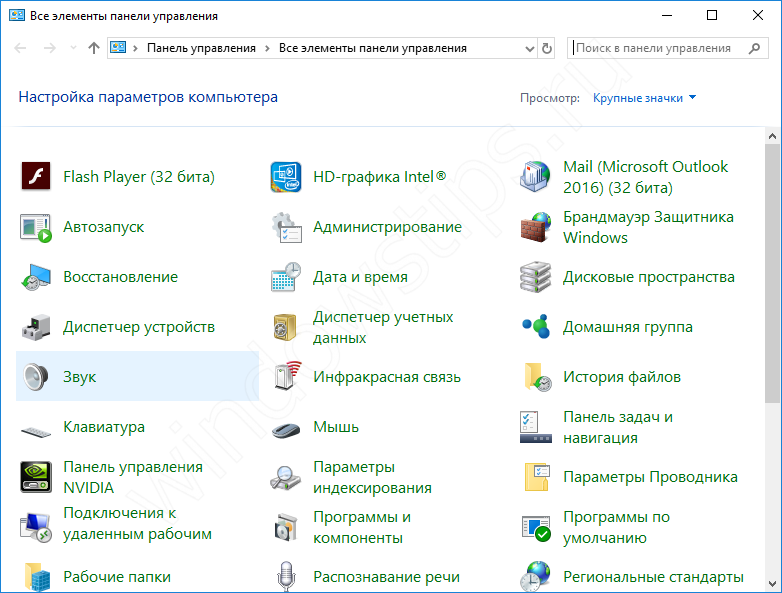The width and height of the screenshot is (782, 593).
Task: Expand the address bar history dropdown arrow
Action: pos(530,48)
